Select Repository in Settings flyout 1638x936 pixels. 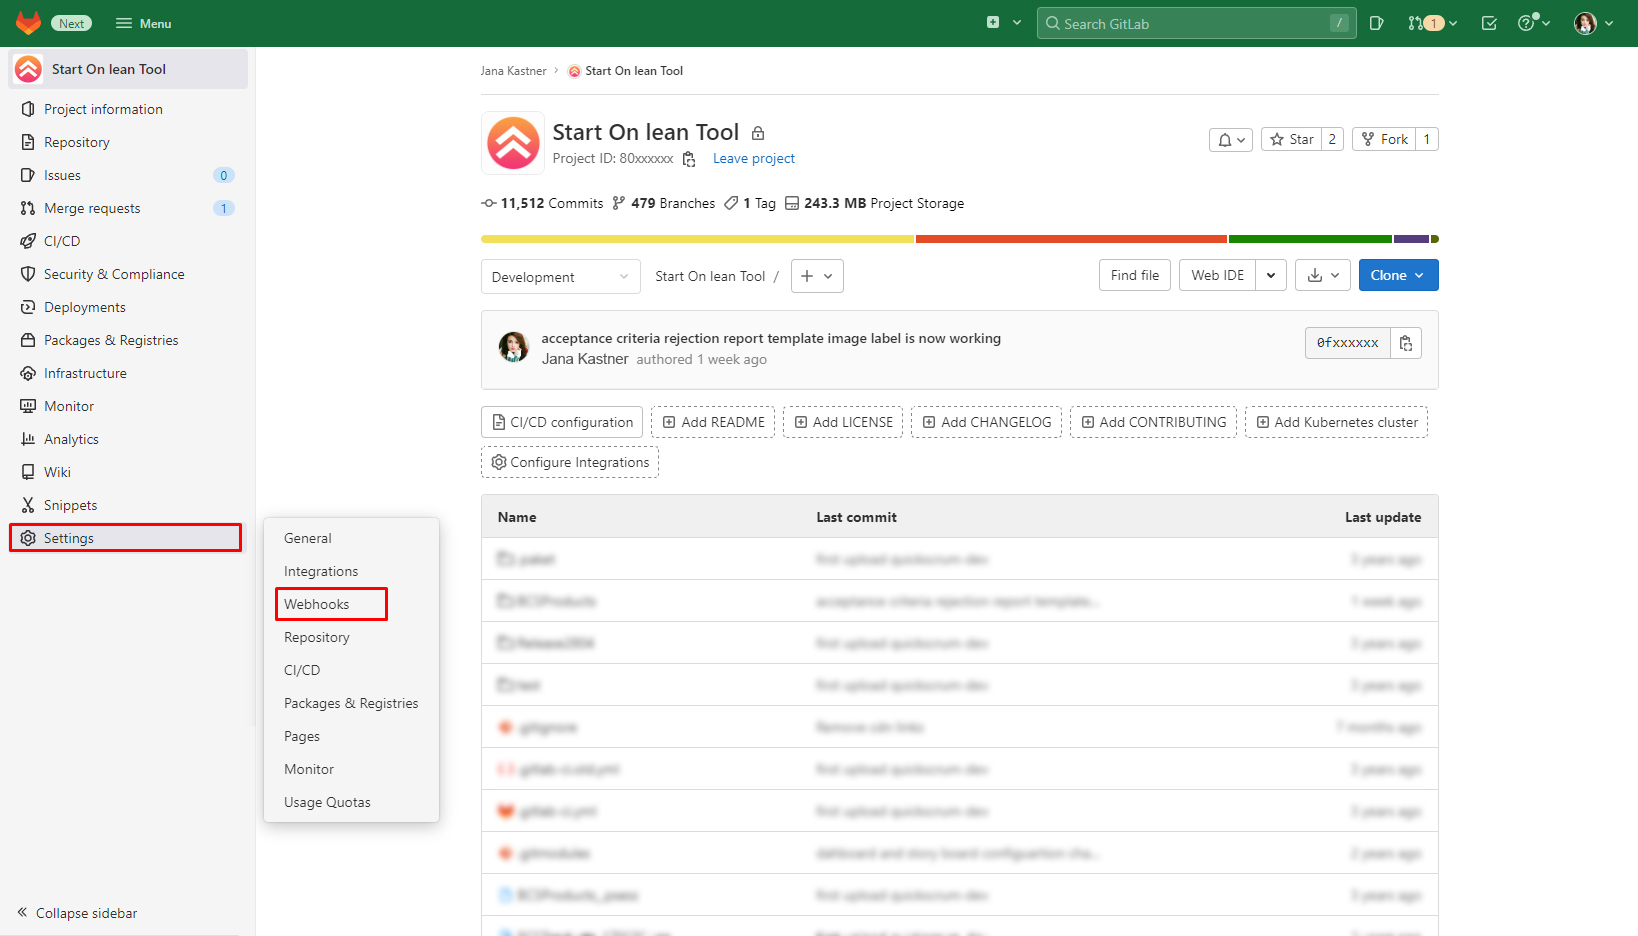(x=317, y=637)
